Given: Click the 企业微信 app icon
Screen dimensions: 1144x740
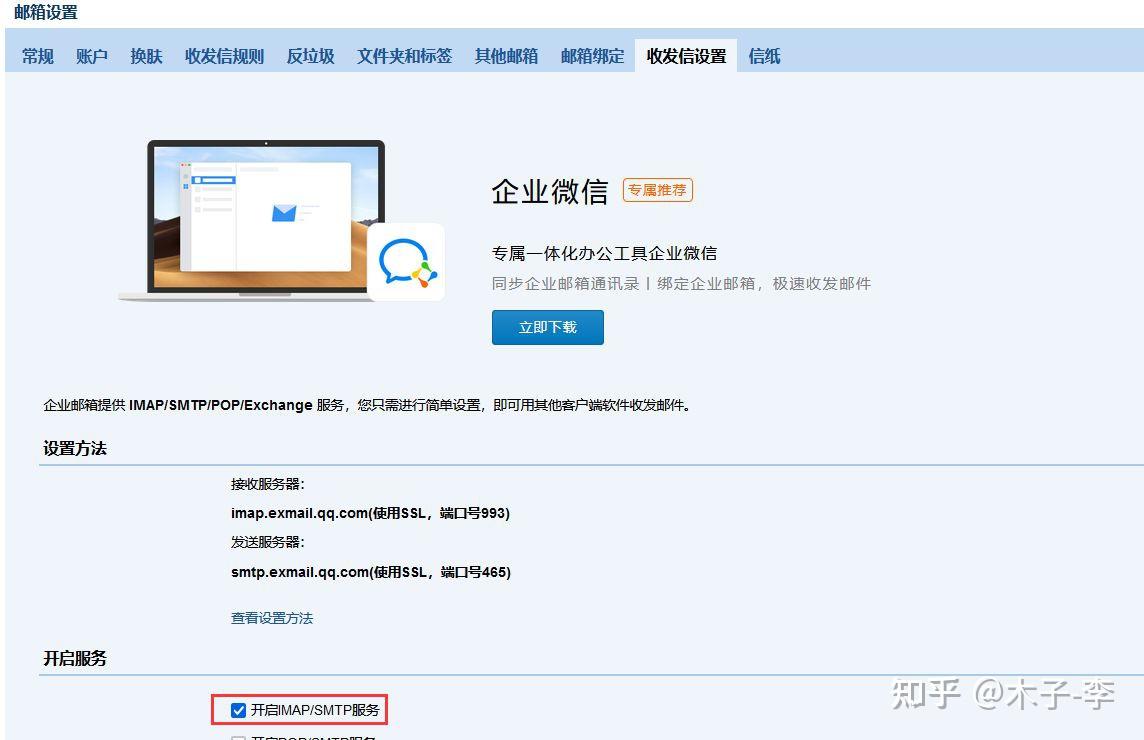Looking at the screenshot, I should [406, 260].
